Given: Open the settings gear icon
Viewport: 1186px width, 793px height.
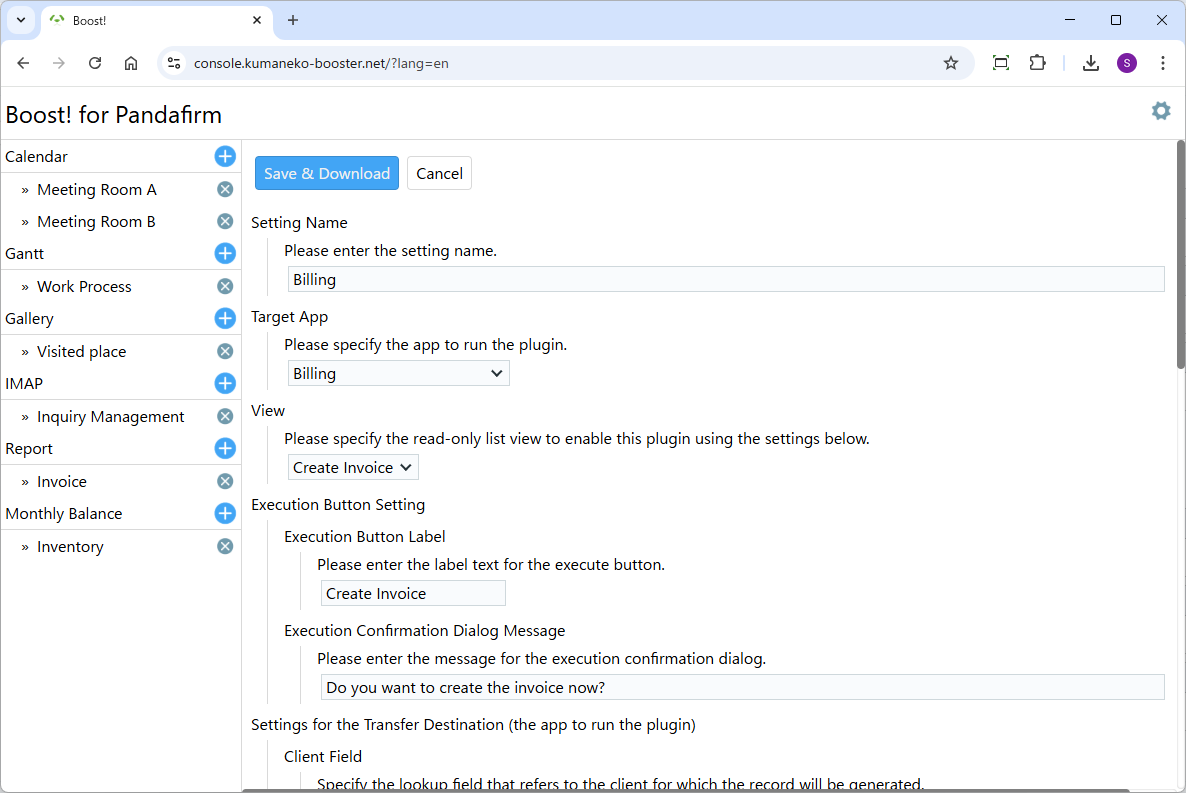Looking at the screenshot, I should pyautogui.click(x=1160, y=111).
